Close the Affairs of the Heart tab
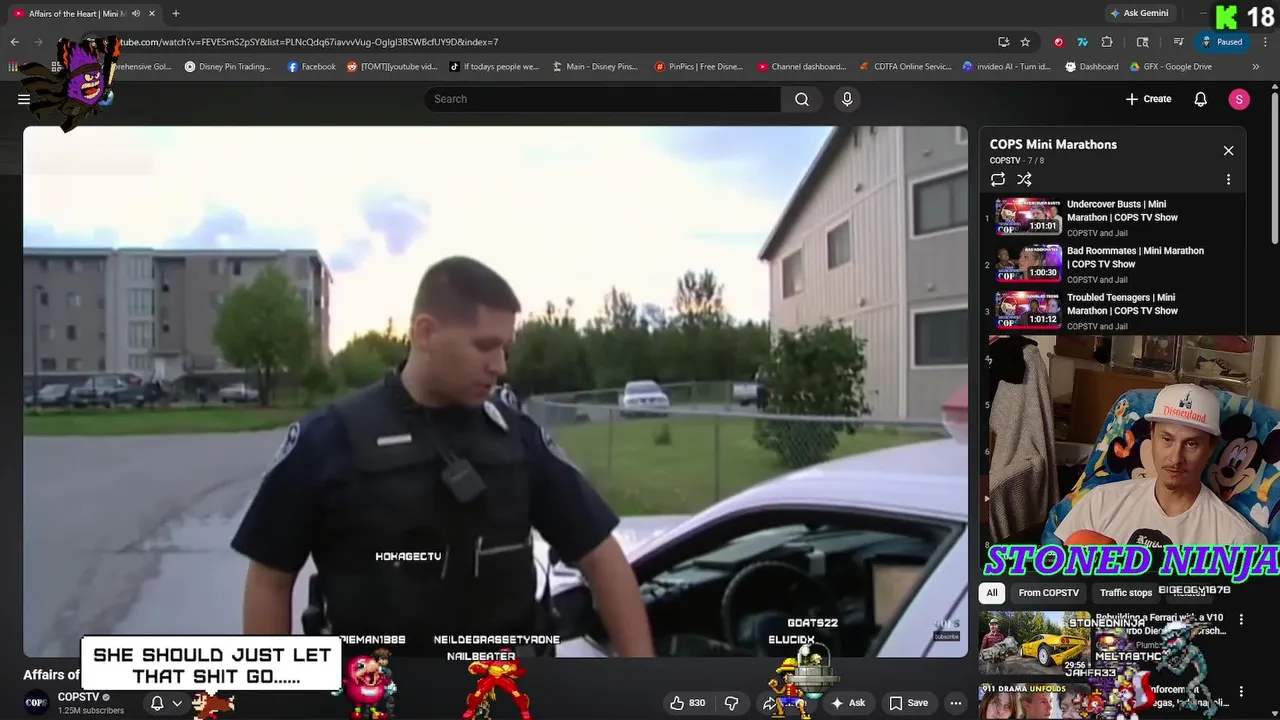Screen dimensions: 1280x720 click(152, 13)
